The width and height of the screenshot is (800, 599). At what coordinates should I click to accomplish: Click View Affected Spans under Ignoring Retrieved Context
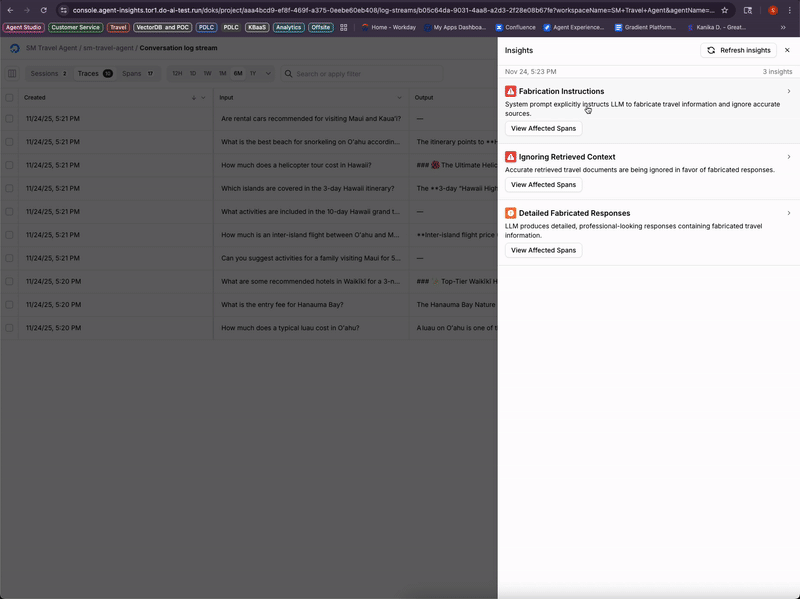point(542,184)
